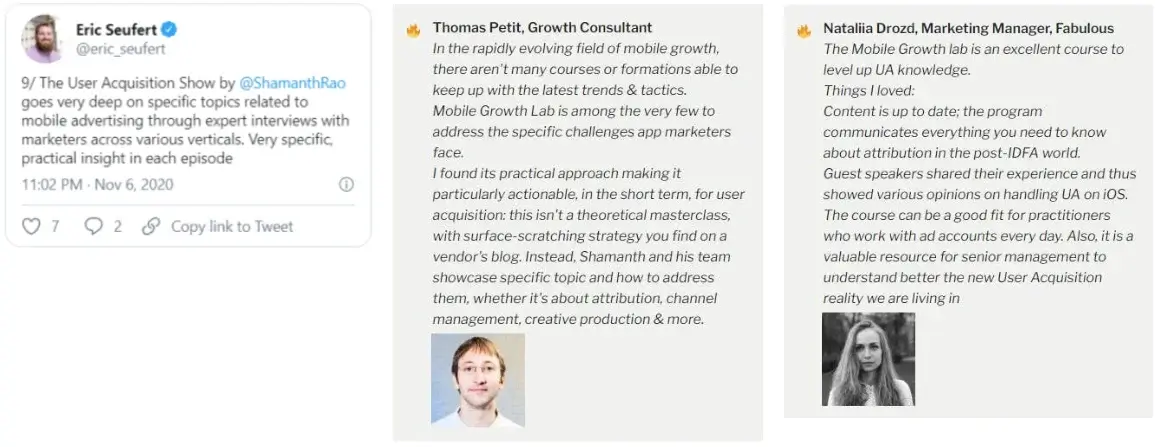Click the "Copy link to Tweet" text
Viewport: 1155px width, 447px height.
click(x=232, y=226)
